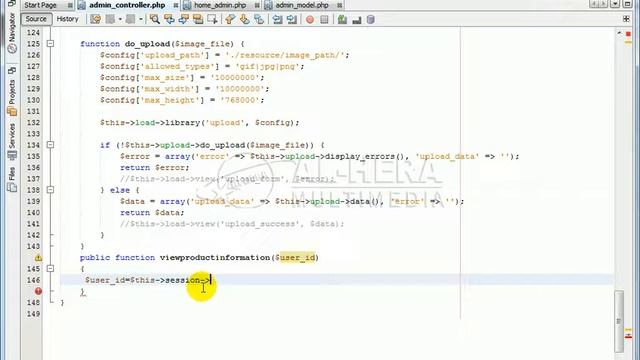Collapse else block fold at line 138

50,190
